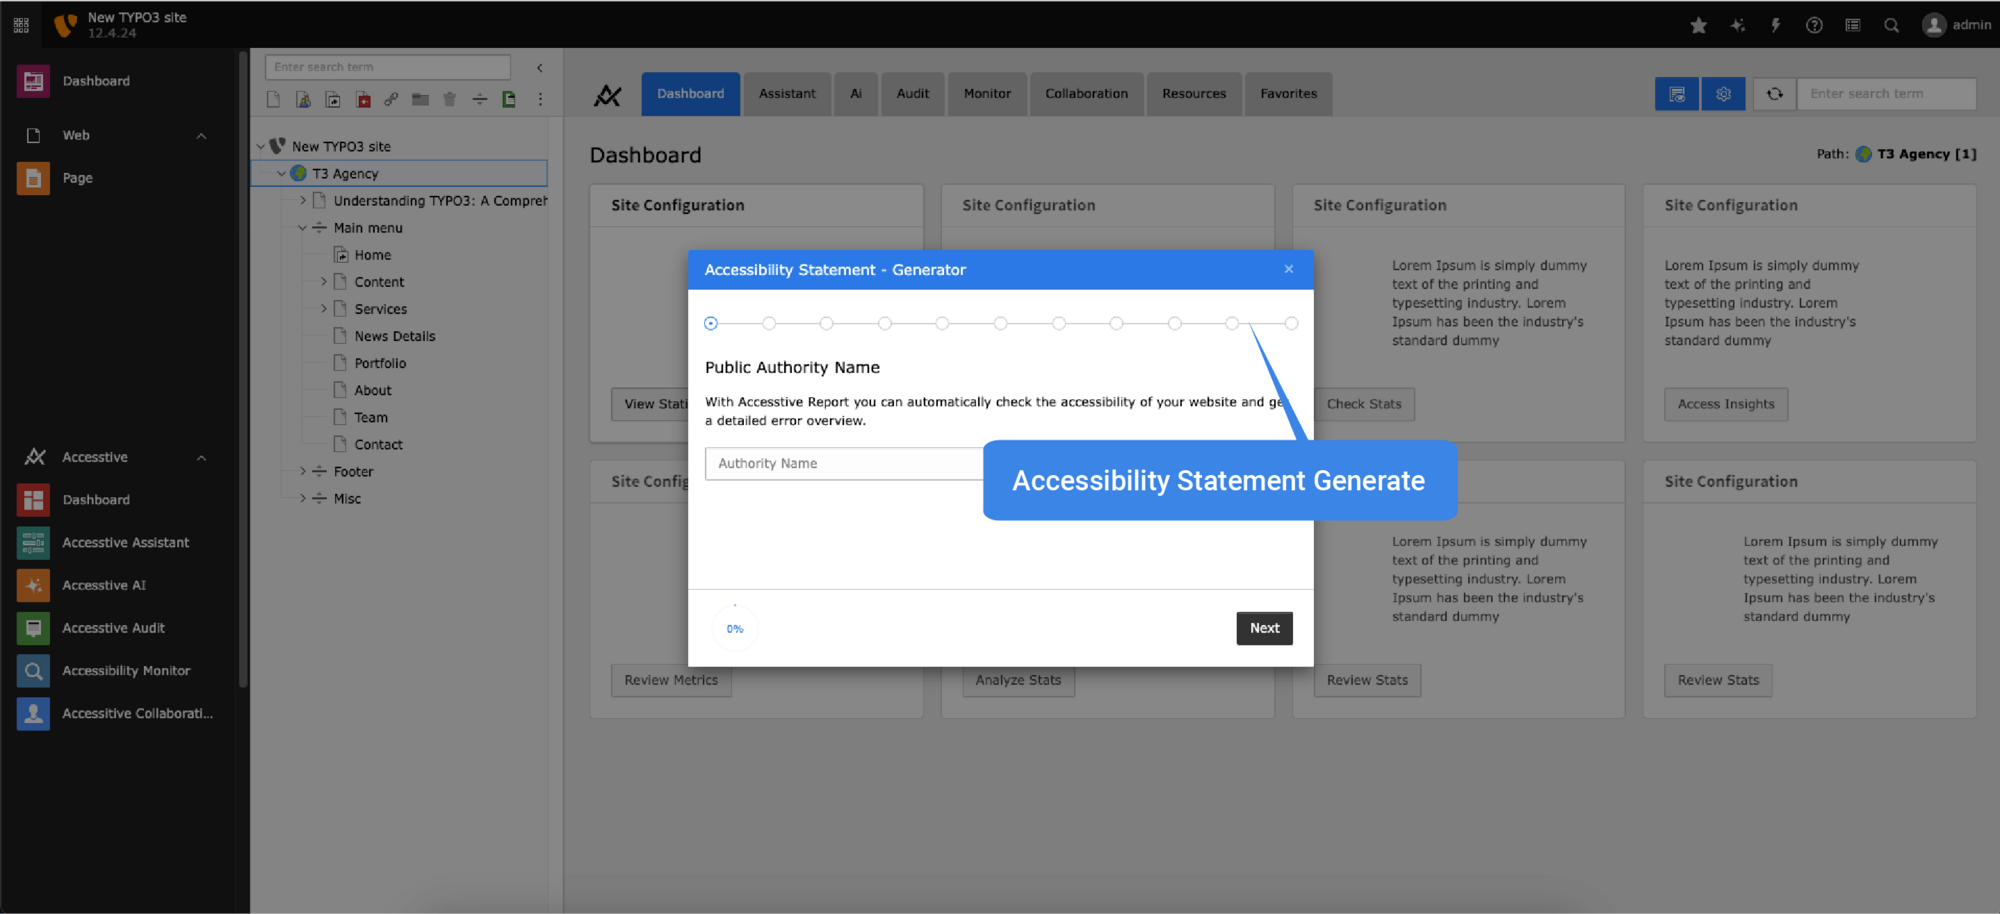This screenshot has width=2000, height=914.
Task: Switch to the Favorites tab
Action: click(1289, 94)
